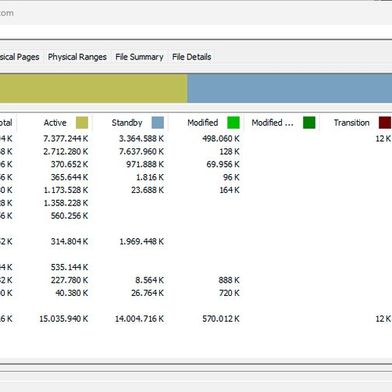Screen dimensions: 392x392
Task: Select the File Details tab
Action: (192, 57)
